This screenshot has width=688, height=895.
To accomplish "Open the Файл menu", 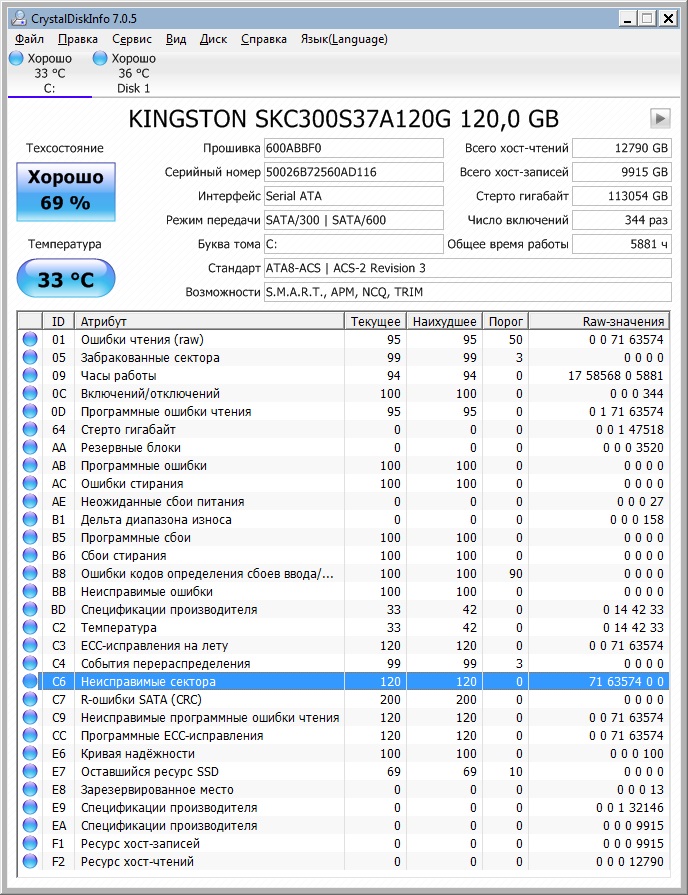I will (x=29, y=39).
